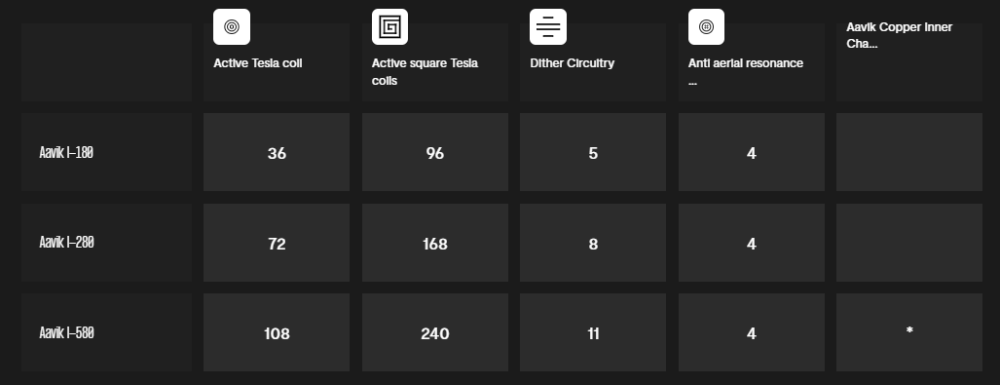Image resolution: width=1000 pixels, height=385 pixels.
Task: Select the Aavik Copper Inner Cha... header
Action: tap(899, 35)
